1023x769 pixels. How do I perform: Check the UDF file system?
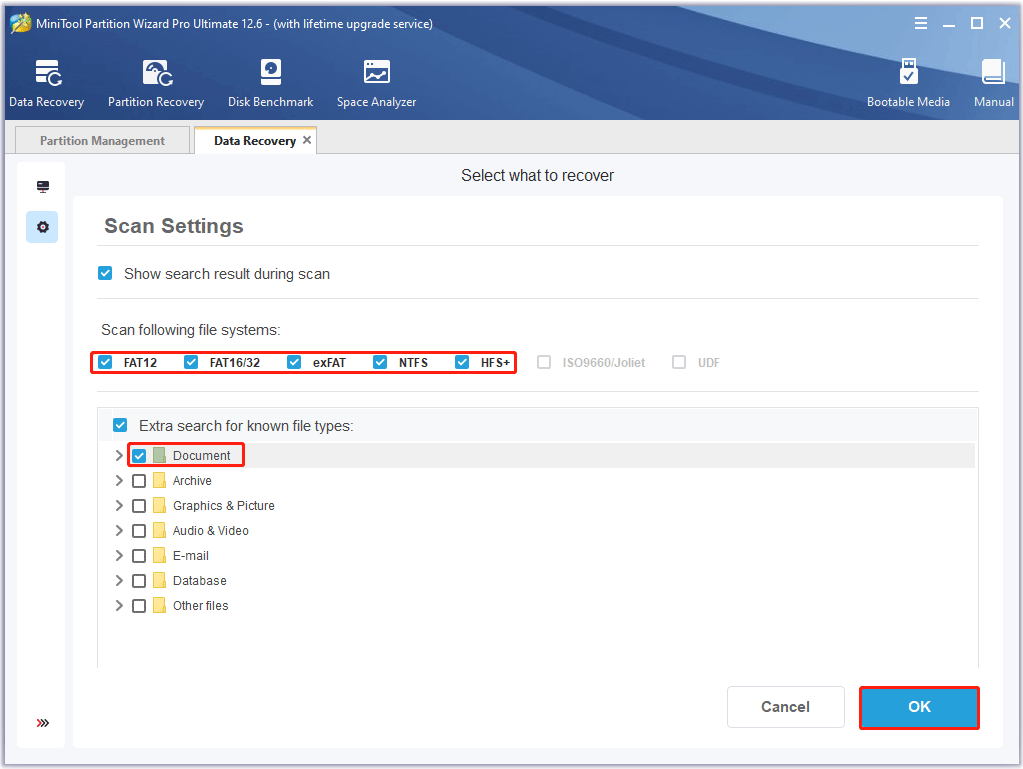tap(679, 362)
